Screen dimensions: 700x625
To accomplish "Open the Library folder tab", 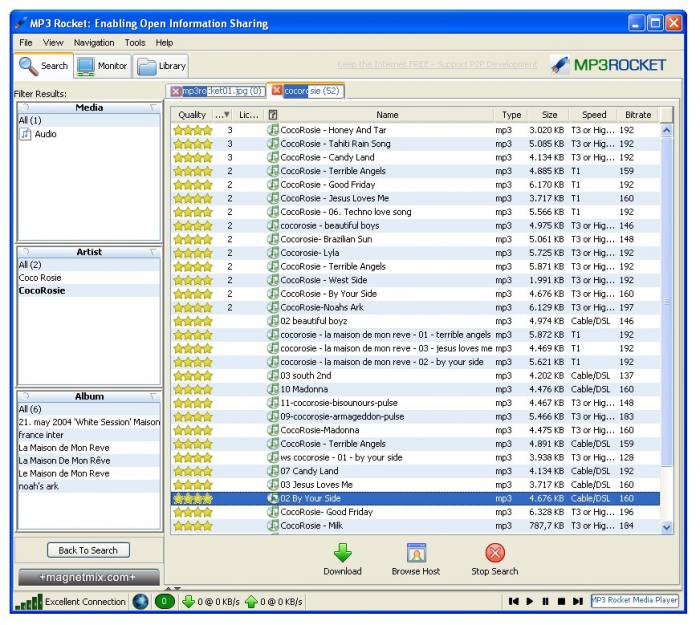I will tap(161, 66).
